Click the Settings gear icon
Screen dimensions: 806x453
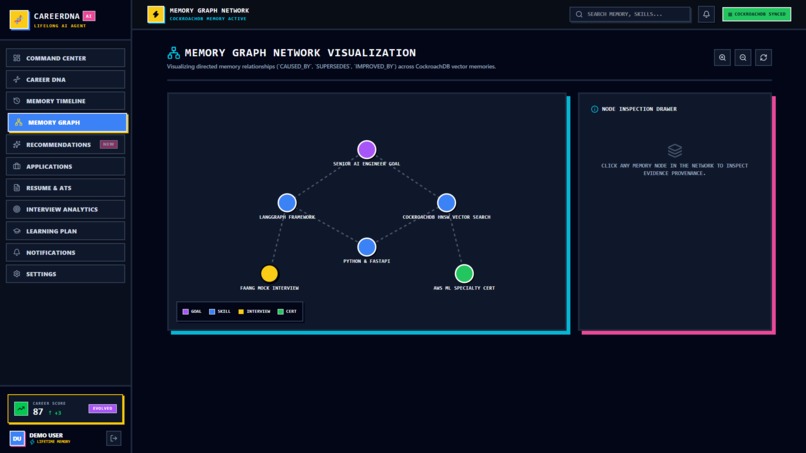(x=16, y=274)
